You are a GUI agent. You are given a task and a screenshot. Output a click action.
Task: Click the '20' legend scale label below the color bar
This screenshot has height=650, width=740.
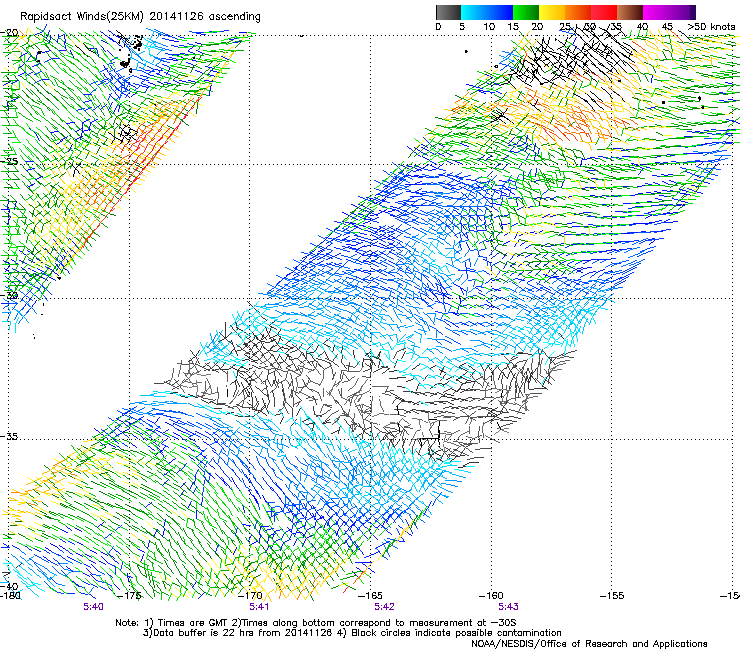point(537,27)
